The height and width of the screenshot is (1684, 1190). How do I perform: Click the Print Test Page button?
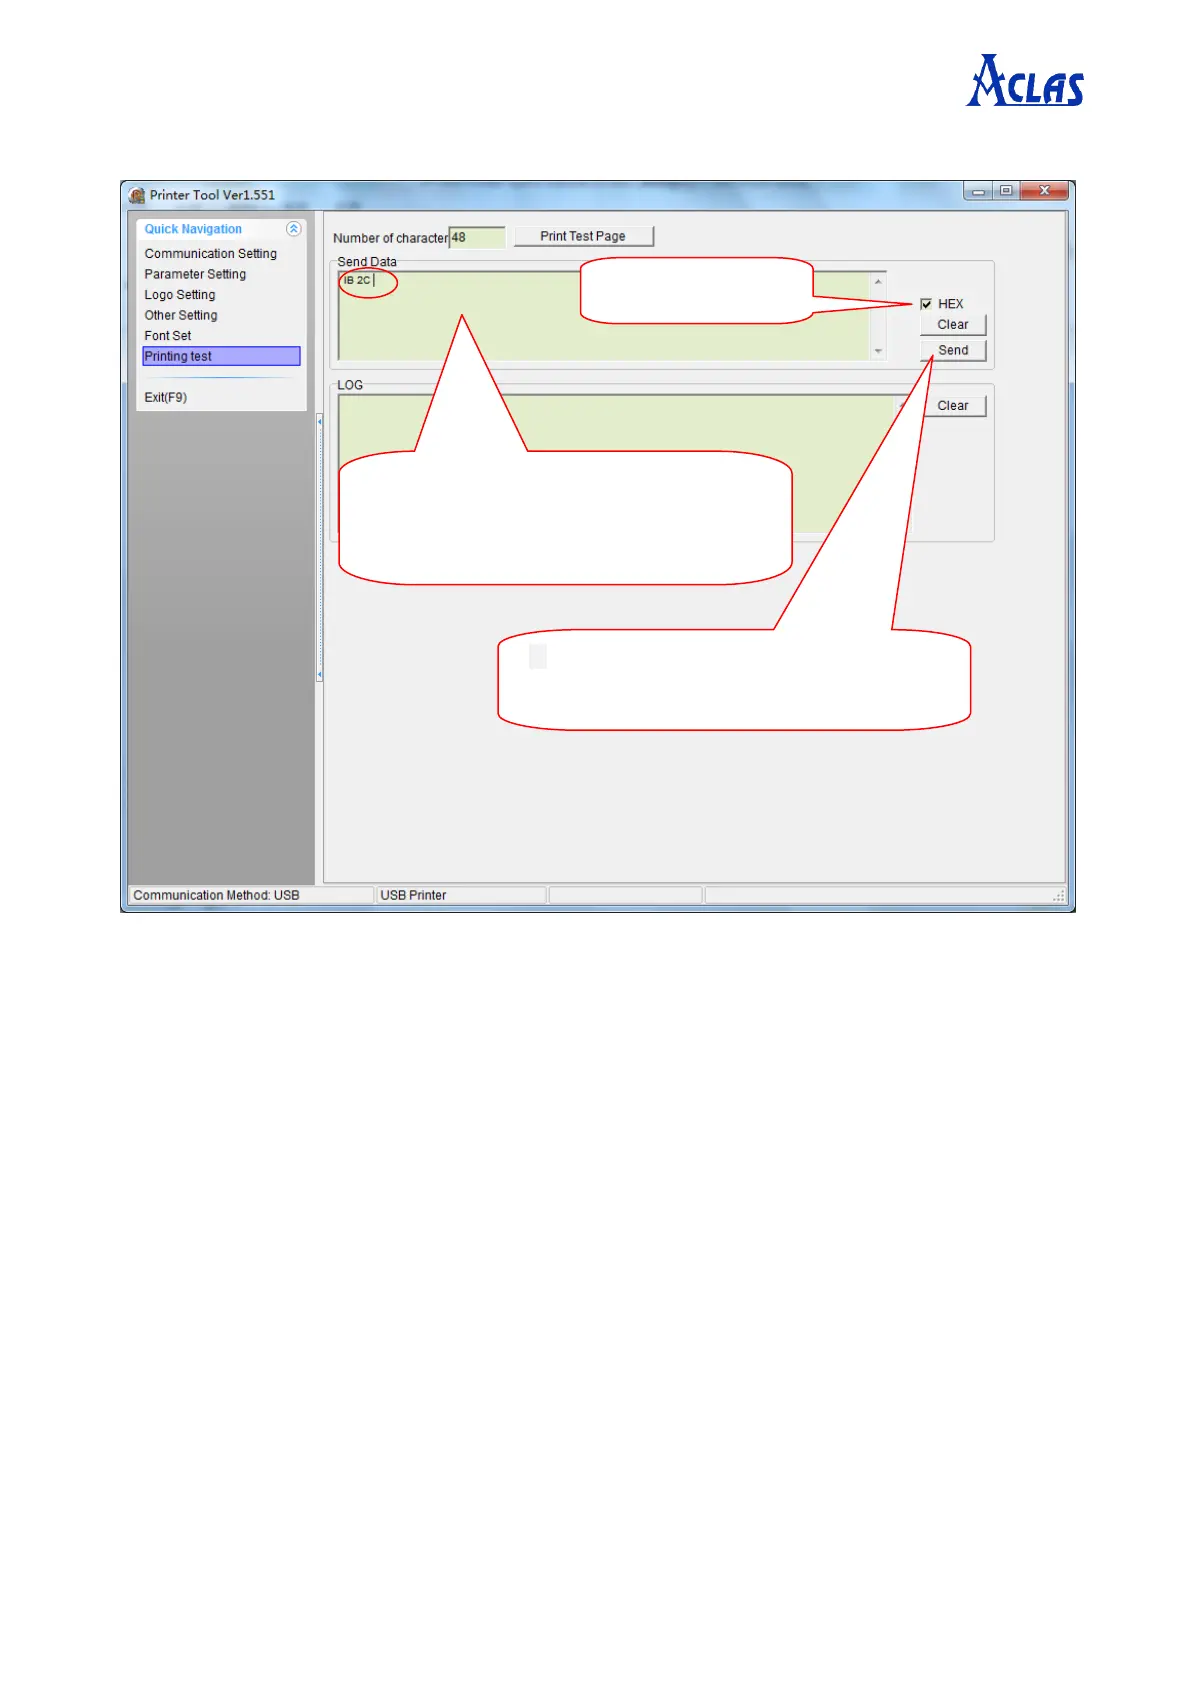point(583,236)
